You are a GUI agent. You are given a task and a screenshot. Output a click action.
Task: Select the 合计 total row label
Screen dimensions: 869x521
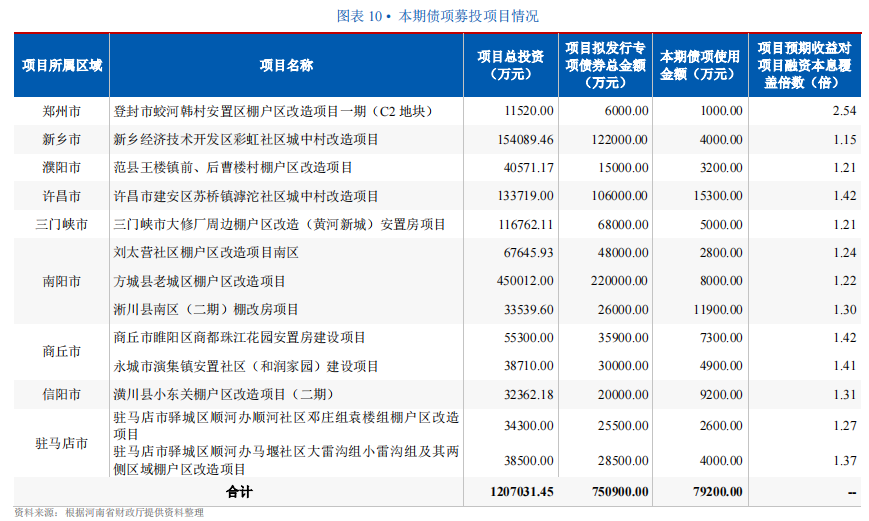tap(239, 492)
